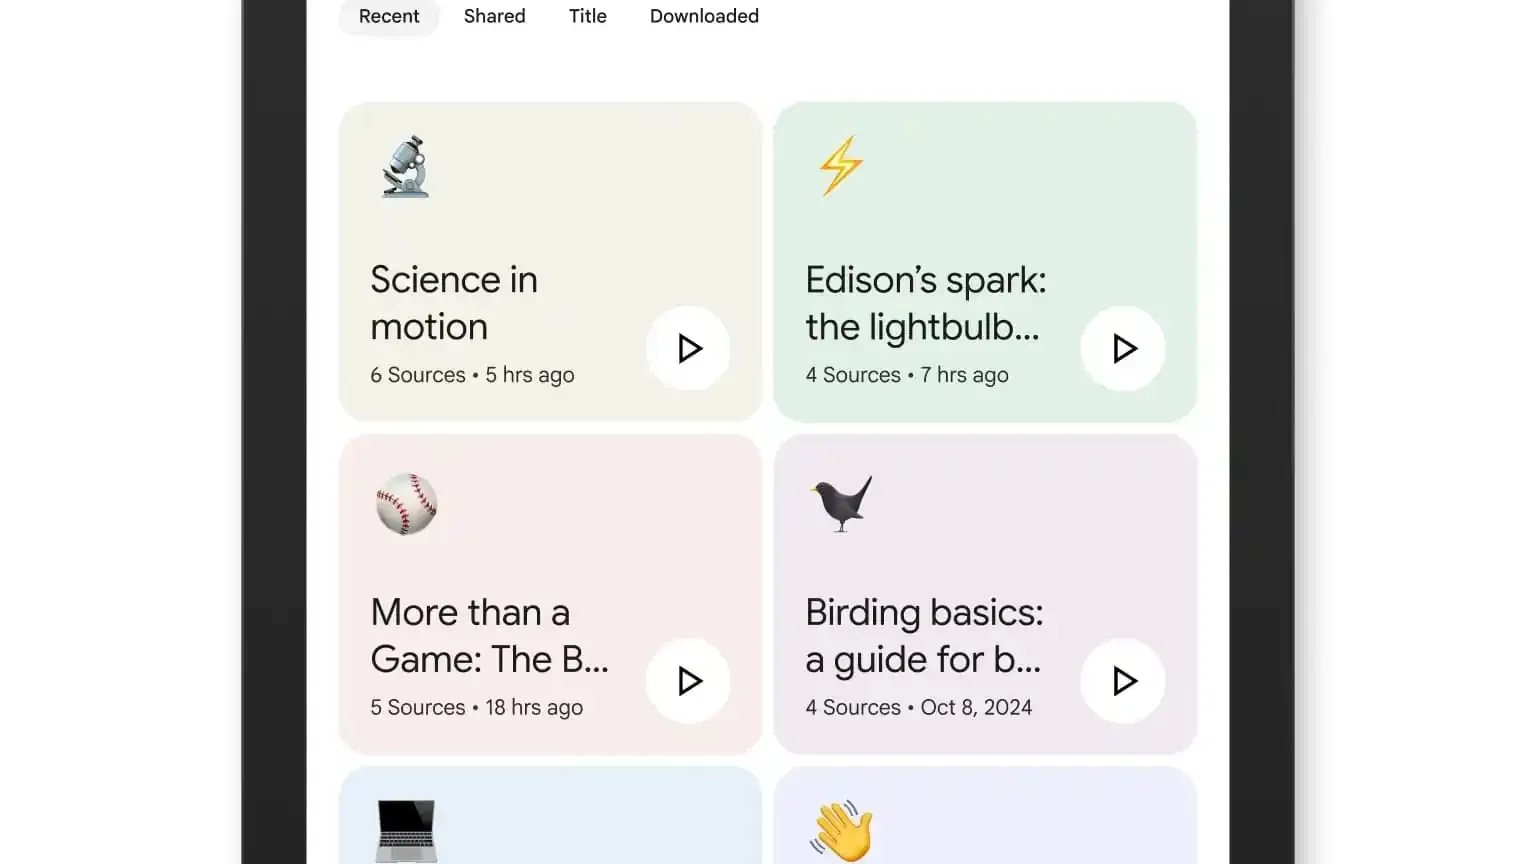Click the 4 Sources • Oct 8, 2024 text
This screenshot has height=864, width=1536.
coord(919,707)
